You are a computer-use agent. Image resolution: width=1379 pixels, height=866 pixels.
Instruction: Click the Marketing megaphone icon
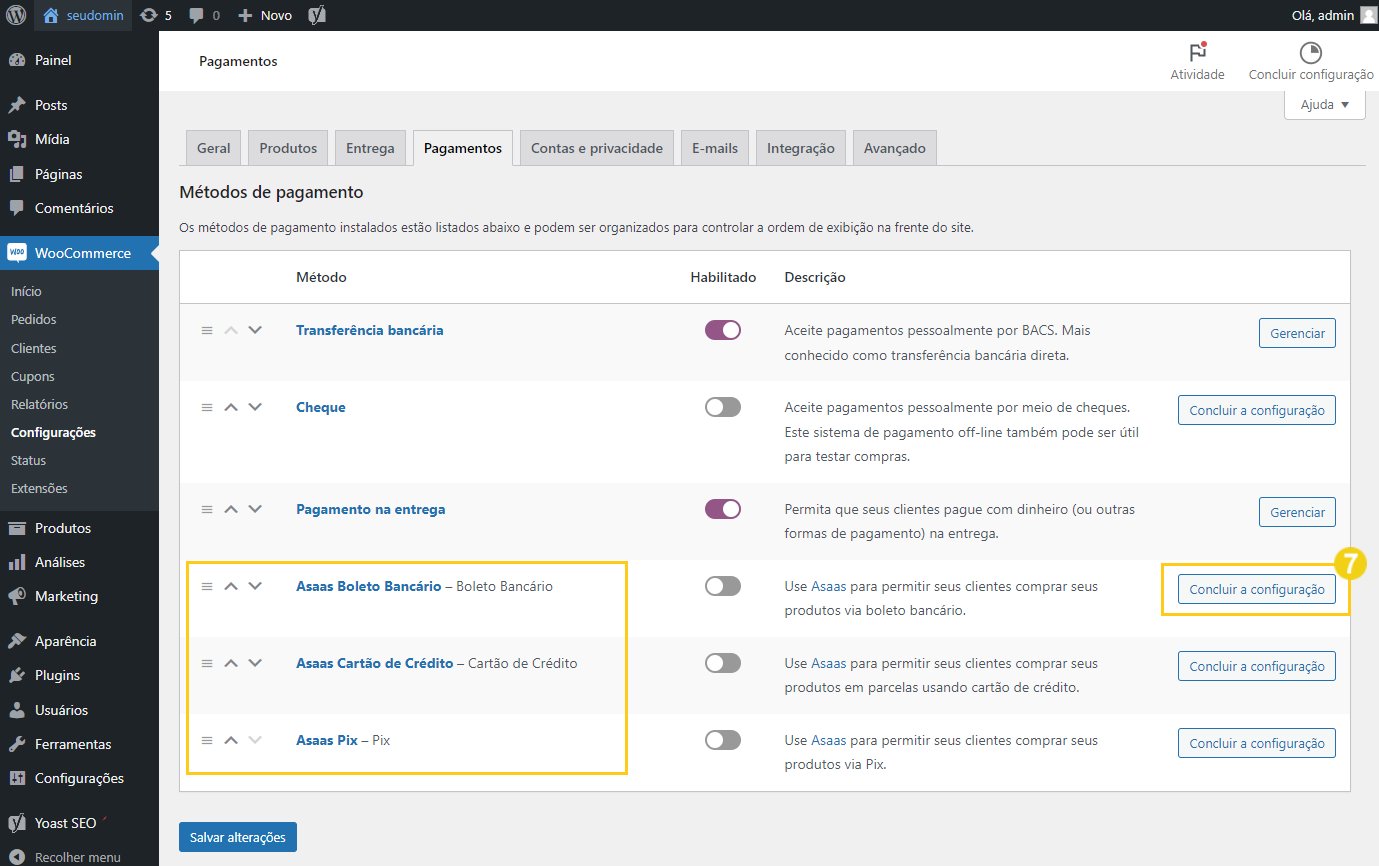coord(17,596)
